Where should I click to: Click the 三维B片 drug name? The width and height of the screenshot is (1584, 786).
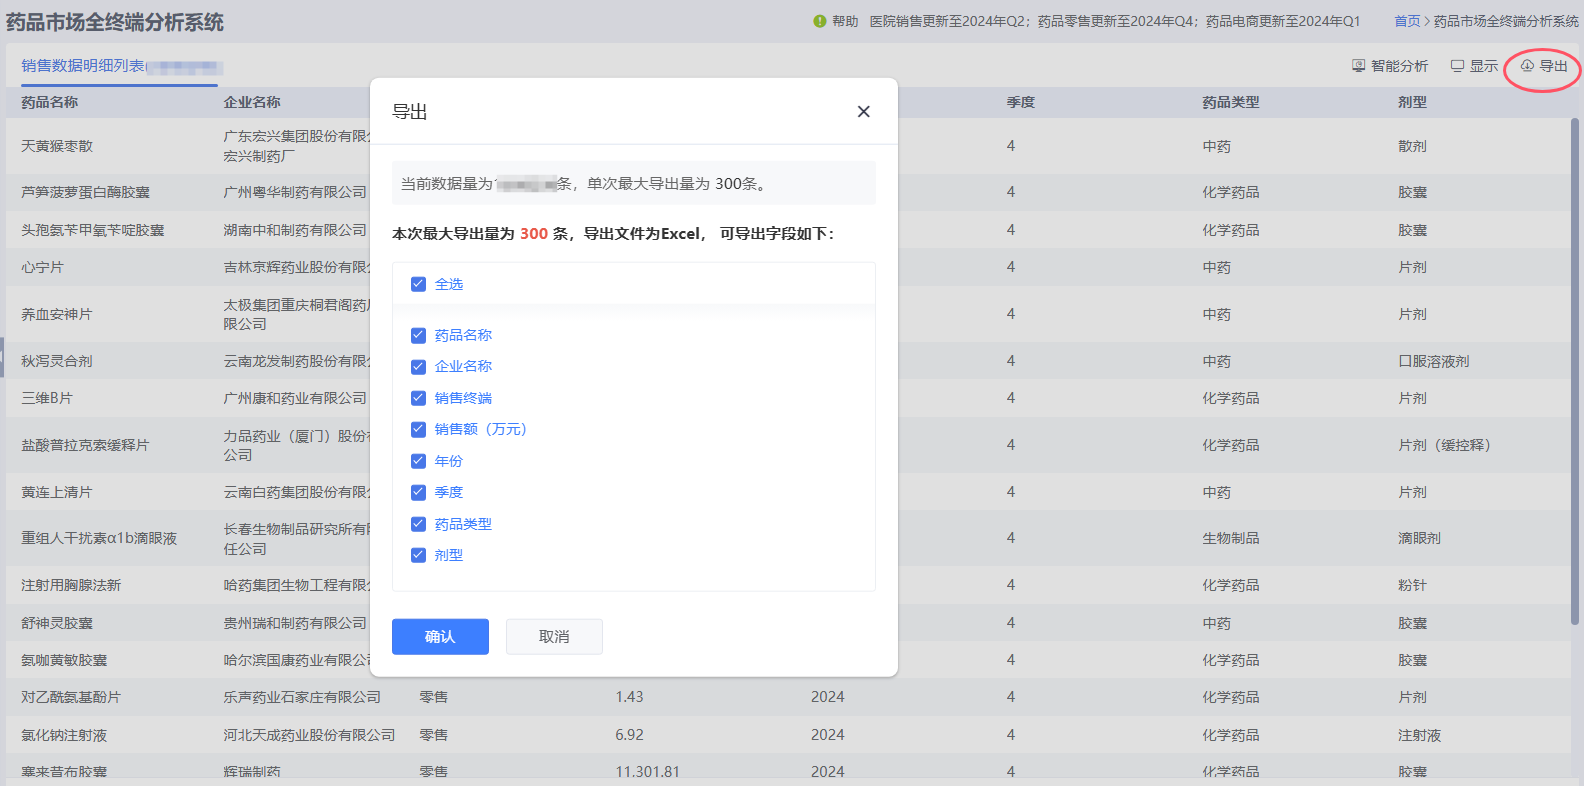[x=47, y=398]
